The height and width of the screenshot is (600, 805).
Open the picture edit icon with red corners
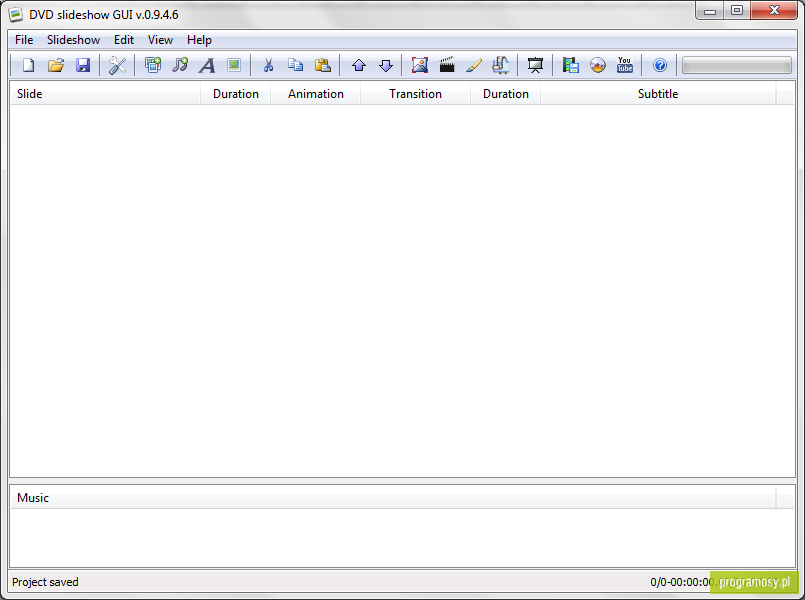pos(419,65)
